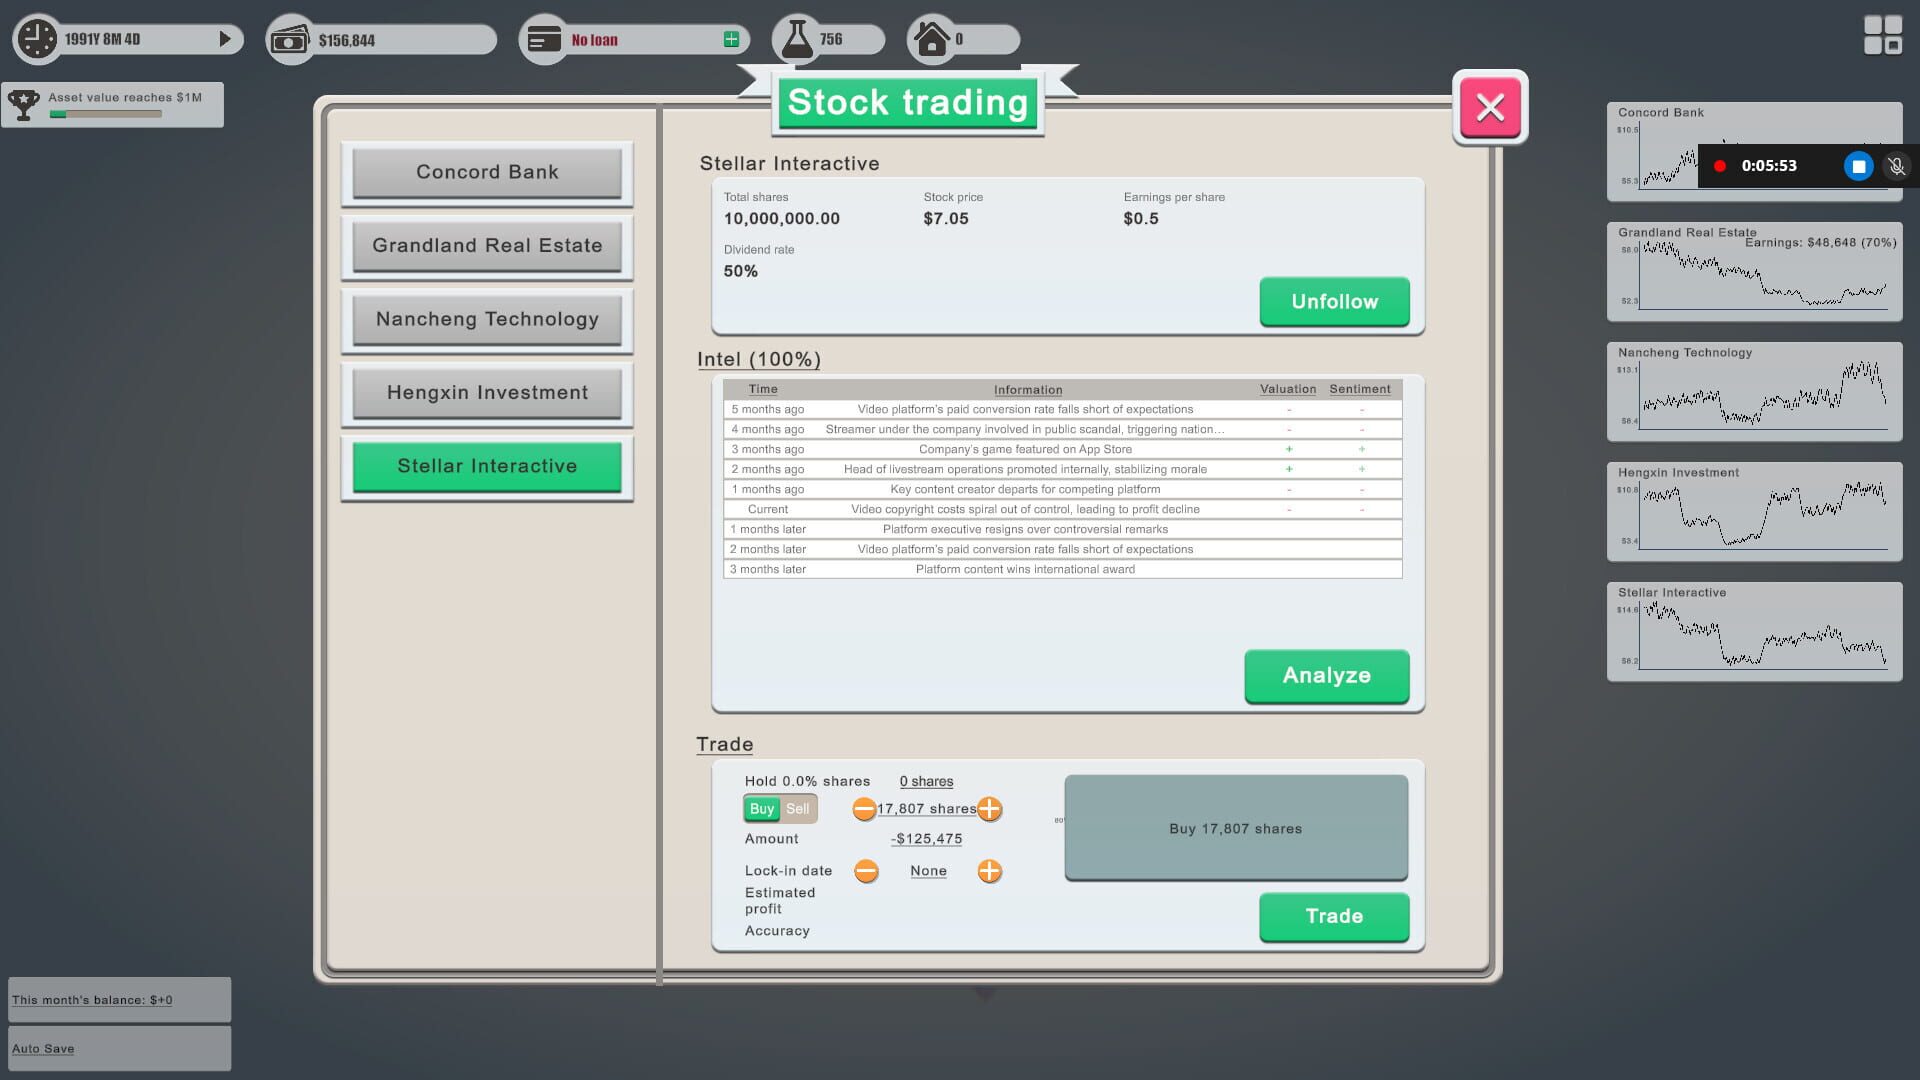Execute the trade with the Trade button
Viewport: 1920px width, 1080px height.
click(1334, 916)
